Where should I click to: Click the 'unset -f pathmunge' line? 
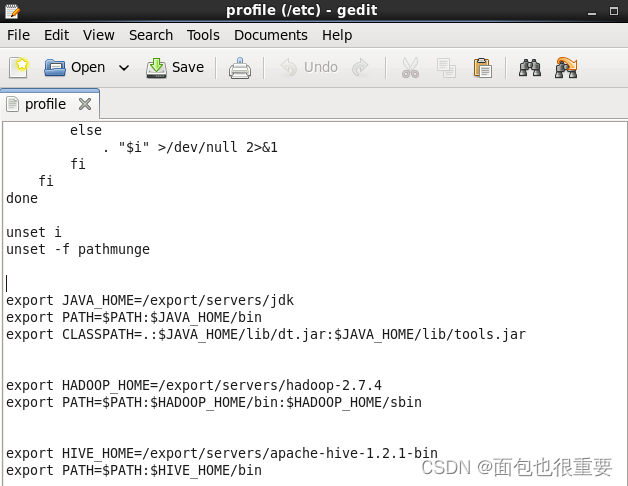pos(78,250)
